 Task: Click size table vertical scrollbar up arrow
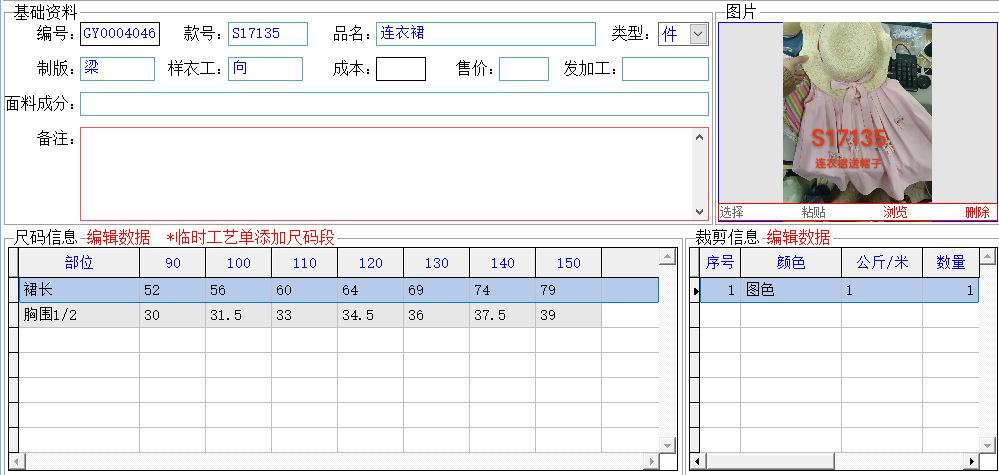pyautogui.click(x=667, y=257)
